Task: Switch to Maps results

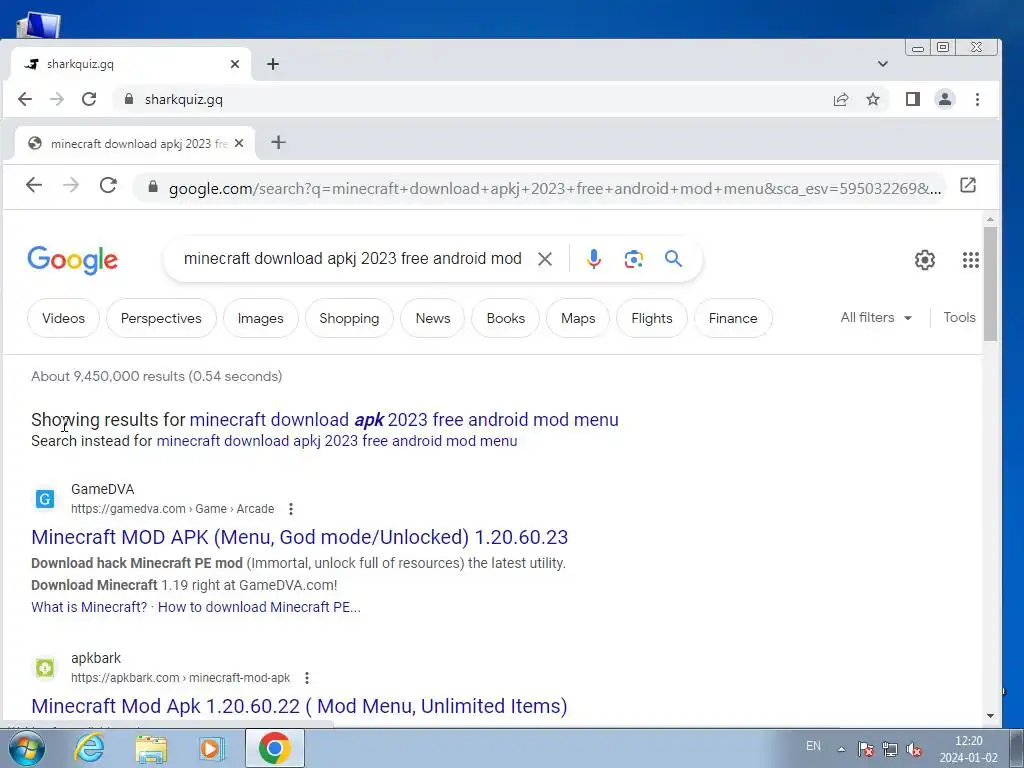Action: pos(578,318)
